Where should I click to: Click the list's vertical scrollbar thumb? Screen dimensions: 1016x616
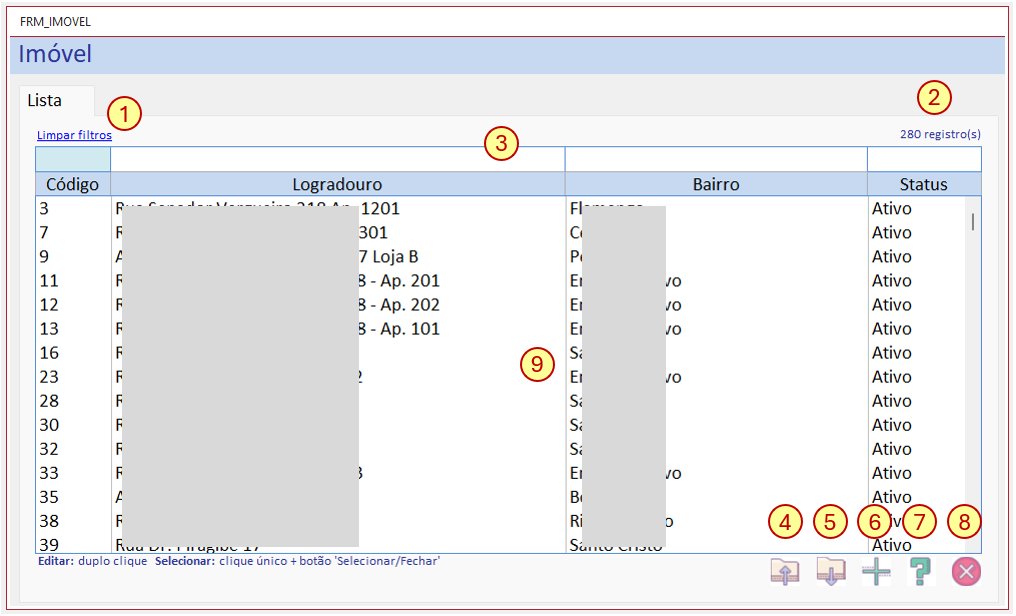pyautogui.click(x=973, y=222)
